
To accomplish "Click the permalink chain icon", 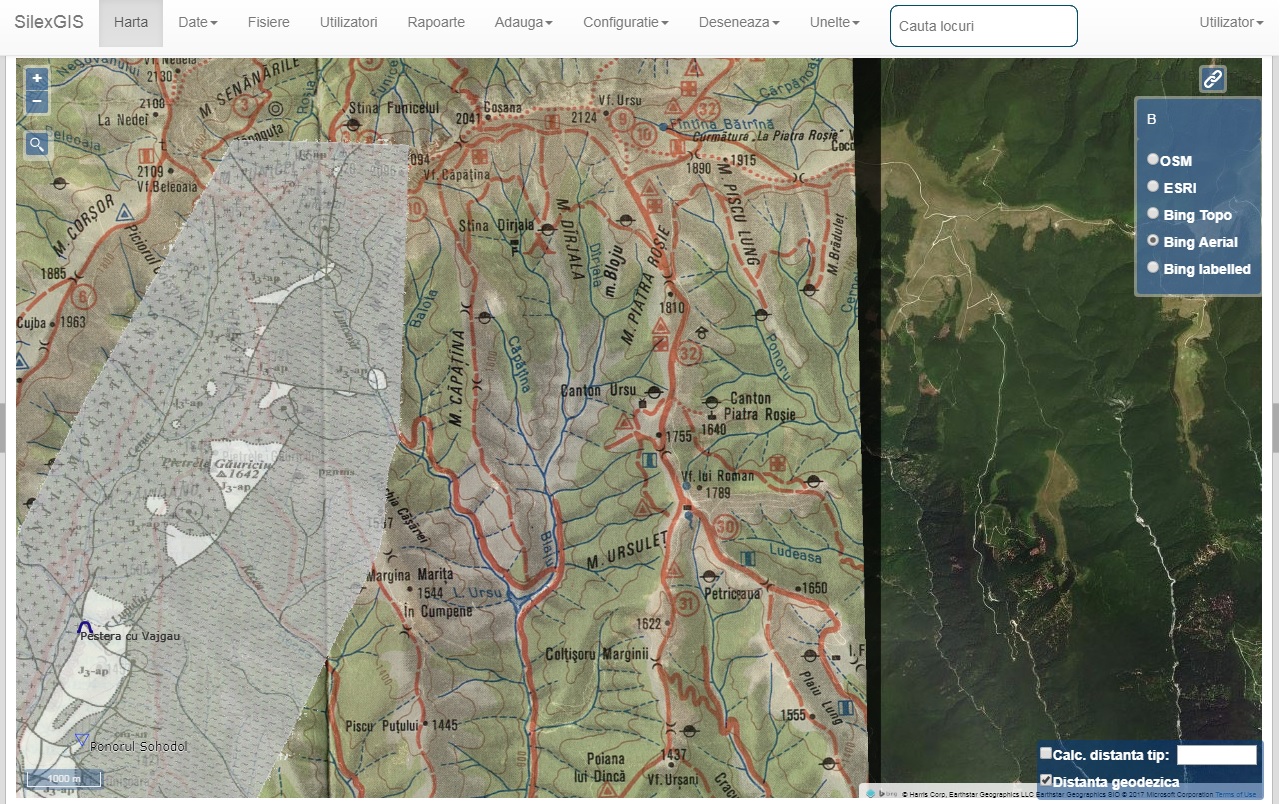I will coord(1212,79).
